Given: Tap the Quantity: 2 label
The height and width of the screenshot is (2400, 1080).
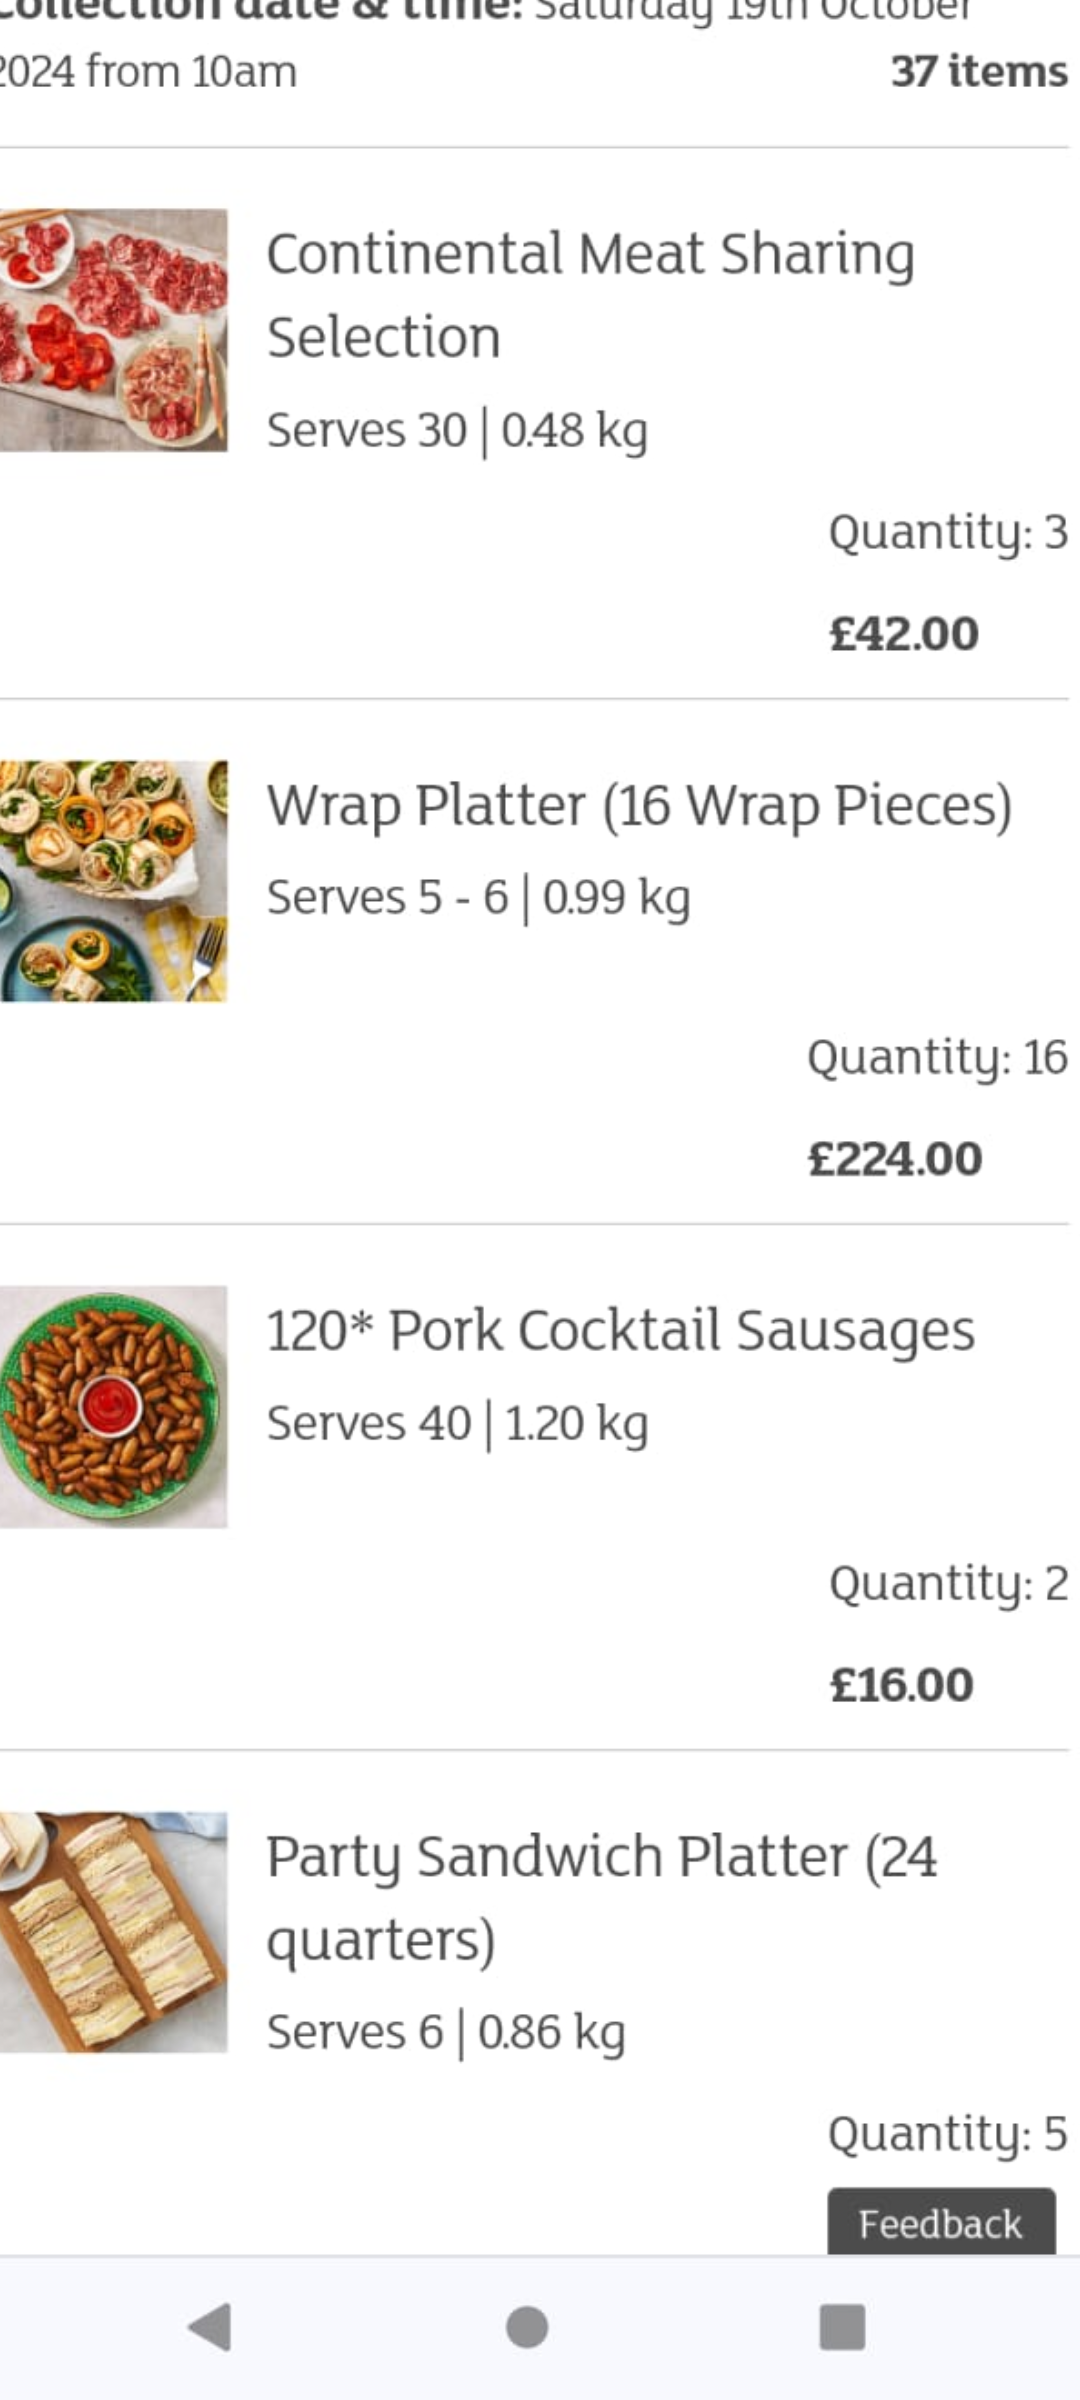Looking at the screenshot, I should tap(948, 1583).
